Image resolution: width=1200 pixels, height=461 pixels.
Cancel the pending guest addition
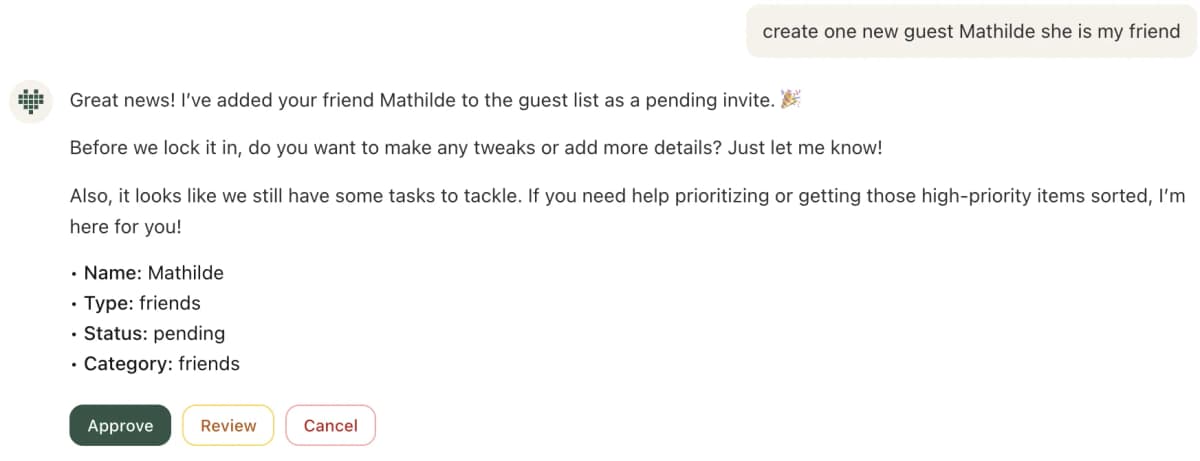[330, 425]
